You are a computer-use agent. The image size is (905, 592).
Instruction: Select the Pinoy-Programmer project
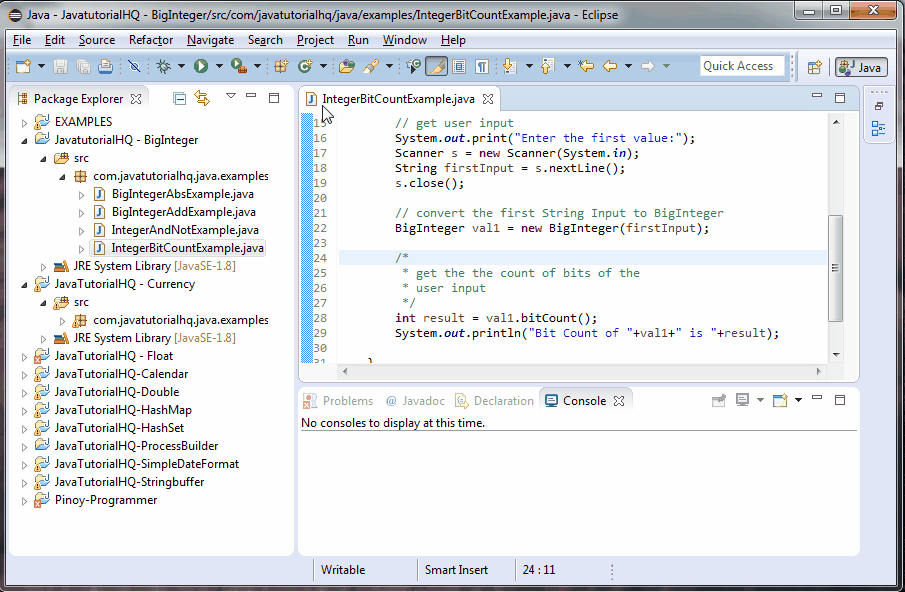pyautogui.click(x=106, y=500)
